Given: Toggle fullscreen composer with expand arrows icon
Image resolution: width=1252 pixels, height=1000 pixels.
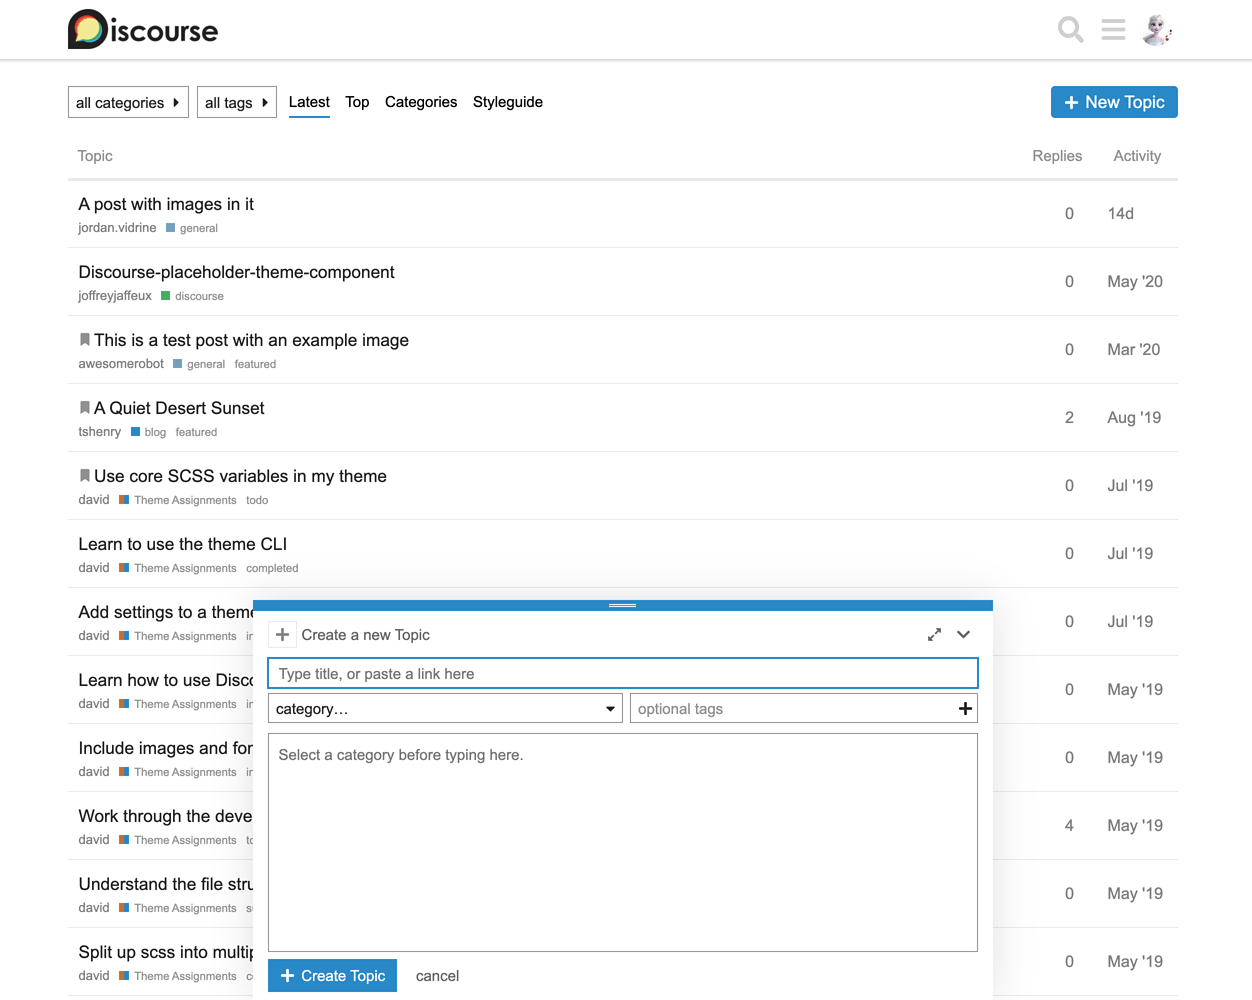Looking at the screenshot, I should (x=934, y=635).
